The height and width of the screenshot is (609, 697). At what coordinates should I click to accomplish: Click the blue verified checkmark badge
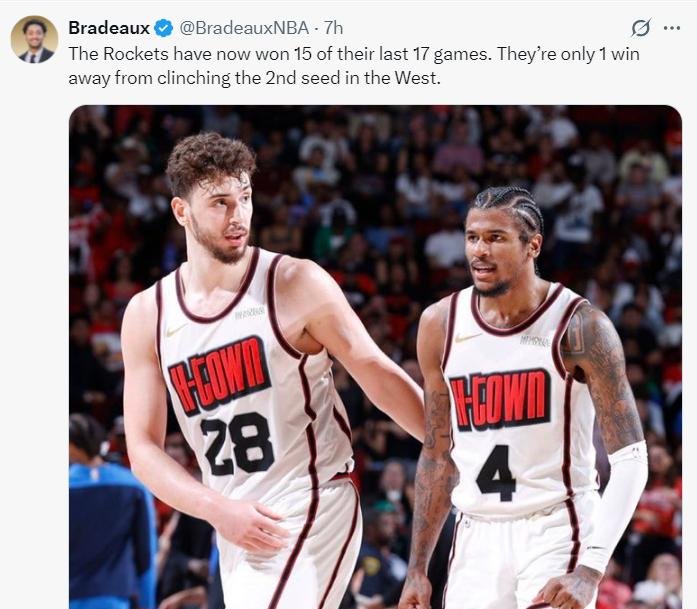tap(163, 28)
